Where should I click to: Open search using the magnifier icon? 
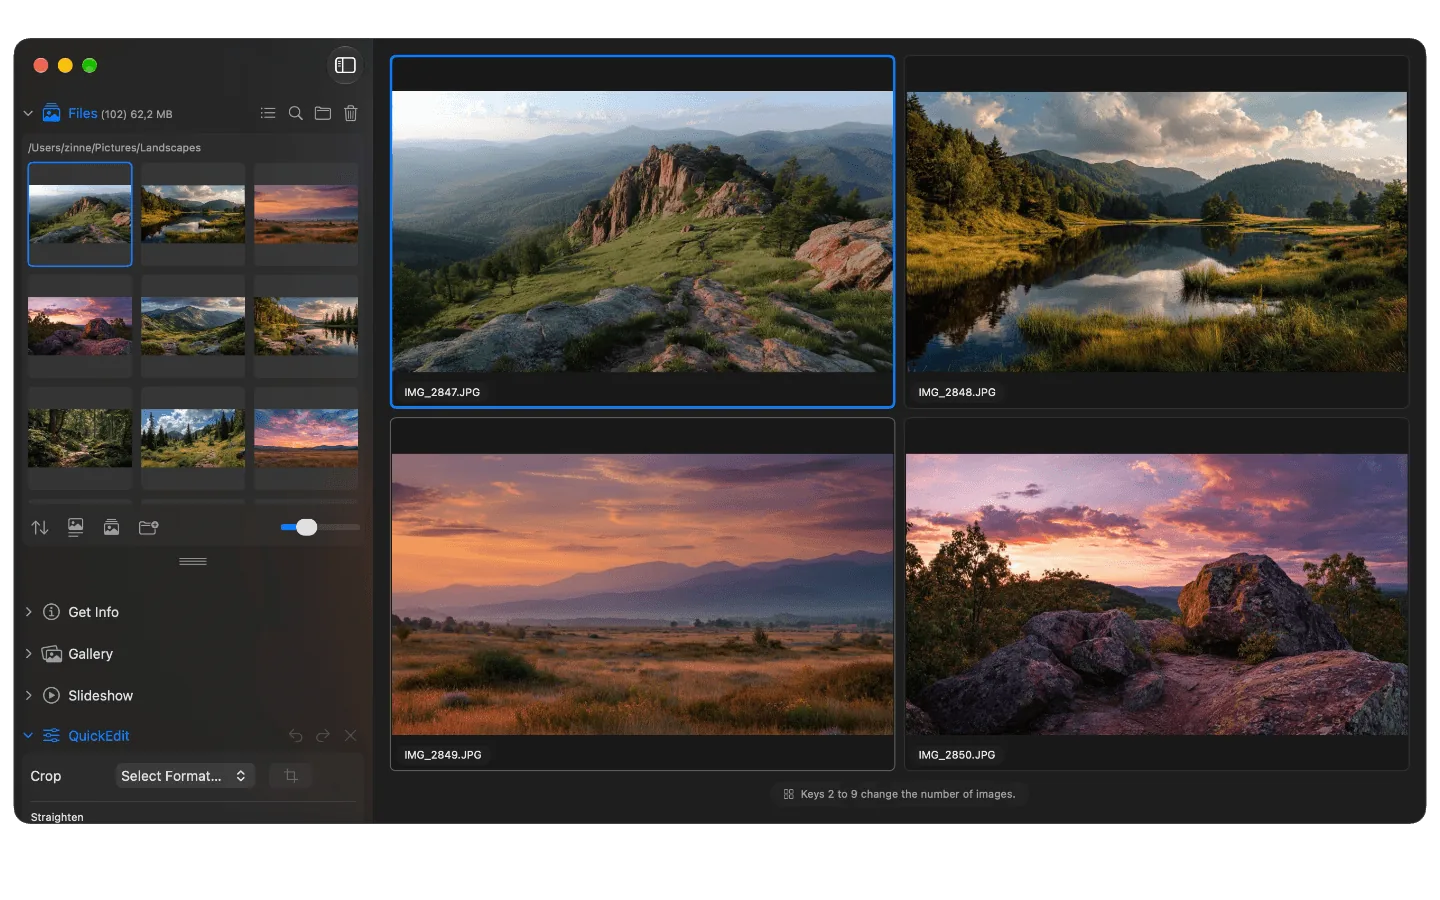296,113
